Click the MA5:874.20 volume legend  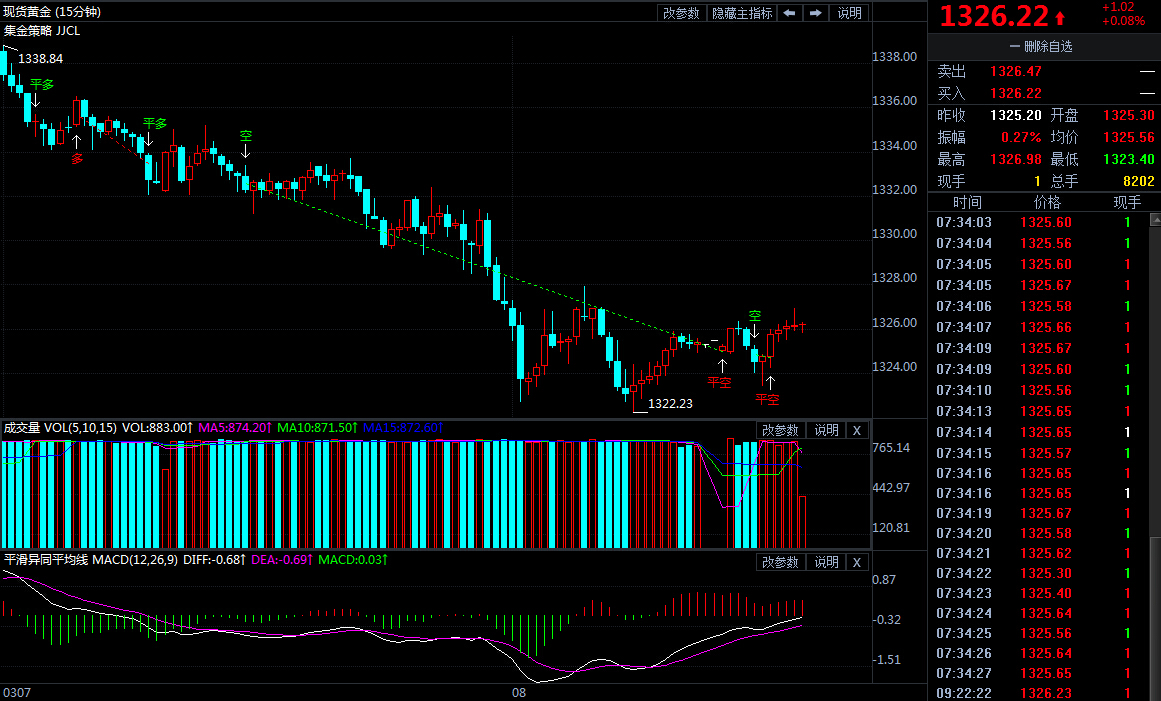235,427
